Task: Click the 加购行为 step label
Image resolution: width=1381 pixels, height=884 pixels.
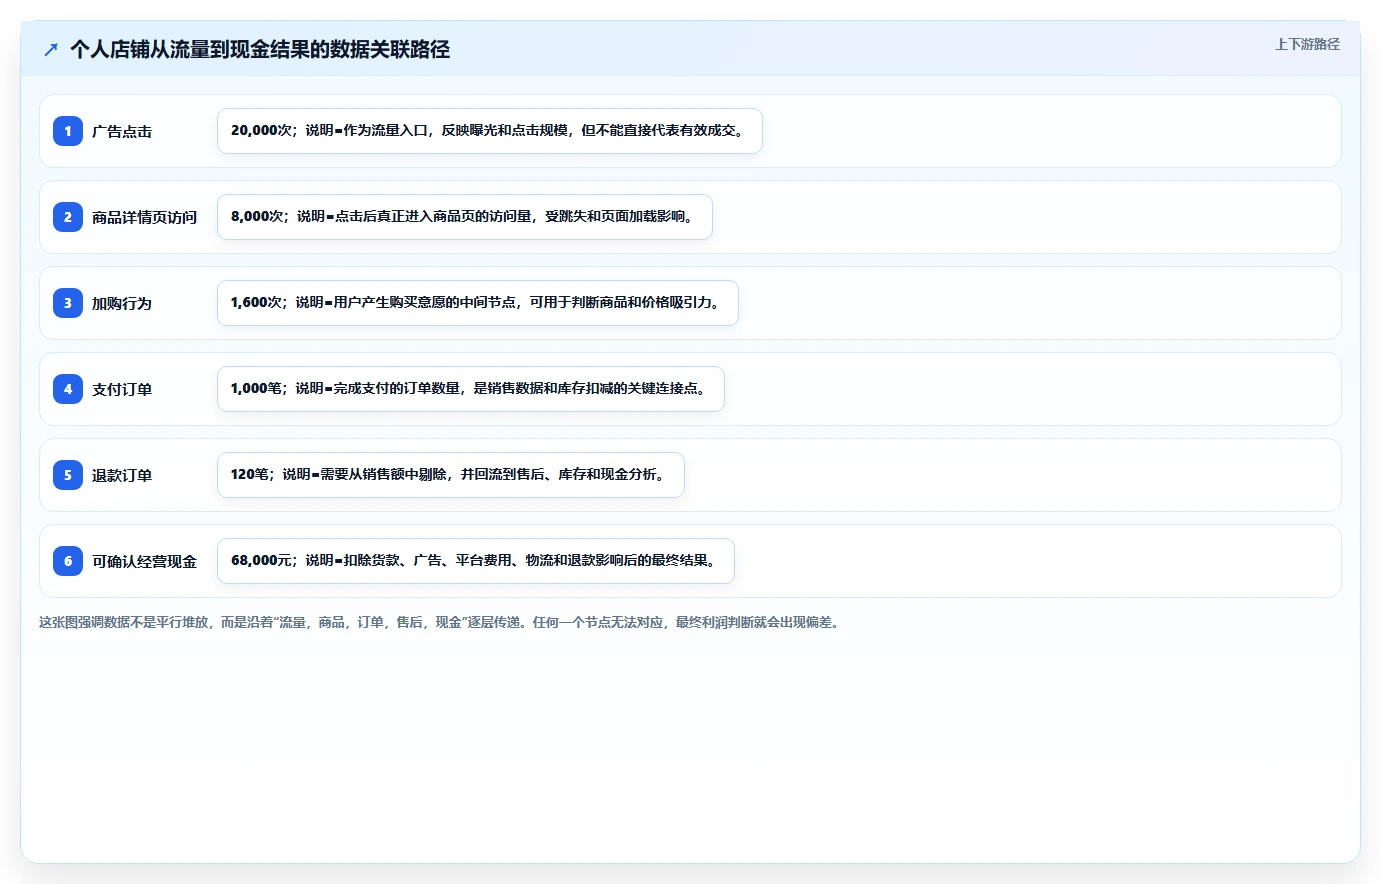Action: point(122,303)
